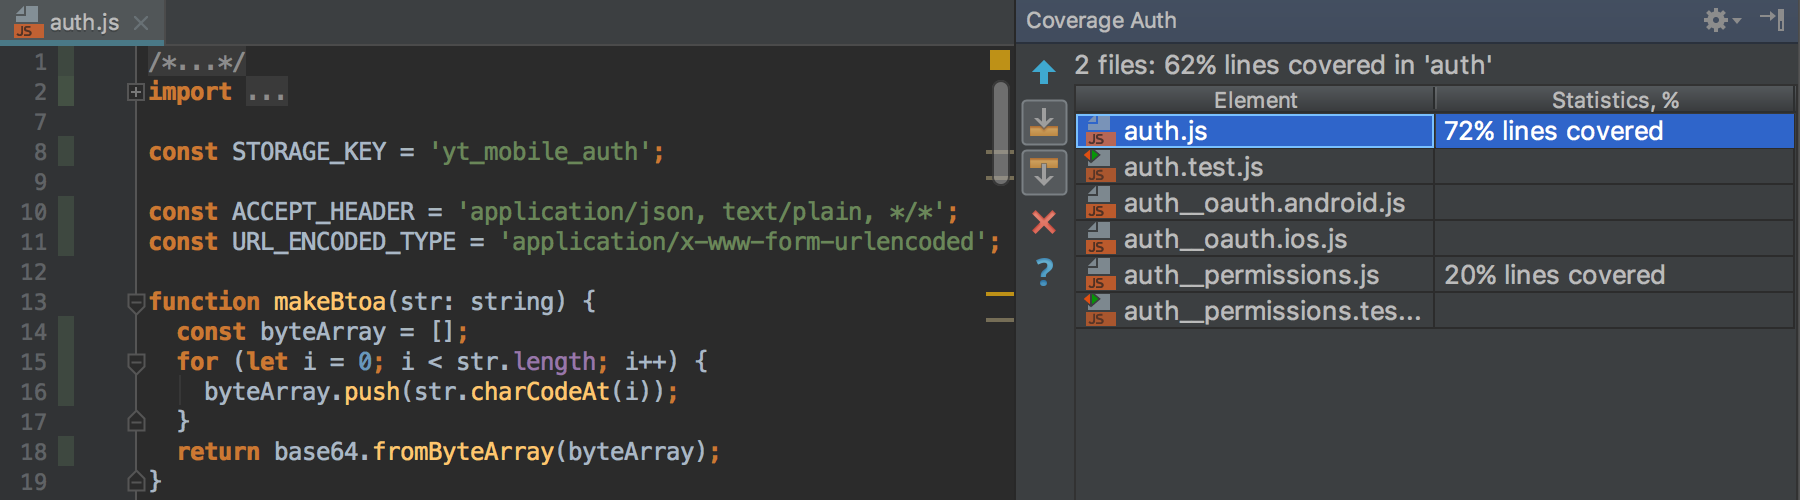Viewport: 1800px width, 500px height.
Task: Close the auth.js editor tab
Action: point(141,23)
